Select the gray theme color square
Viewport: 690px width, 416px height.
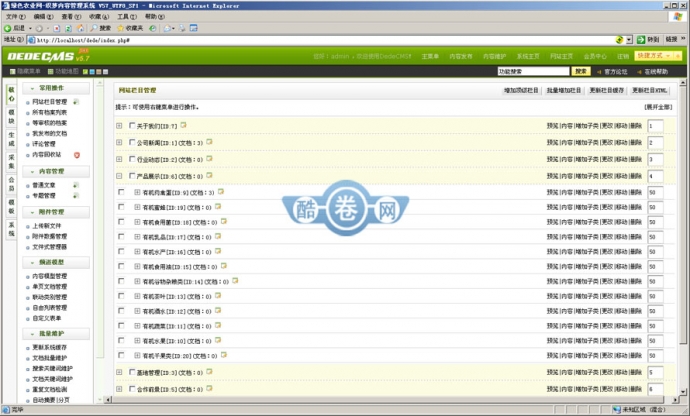coord(106,71)
